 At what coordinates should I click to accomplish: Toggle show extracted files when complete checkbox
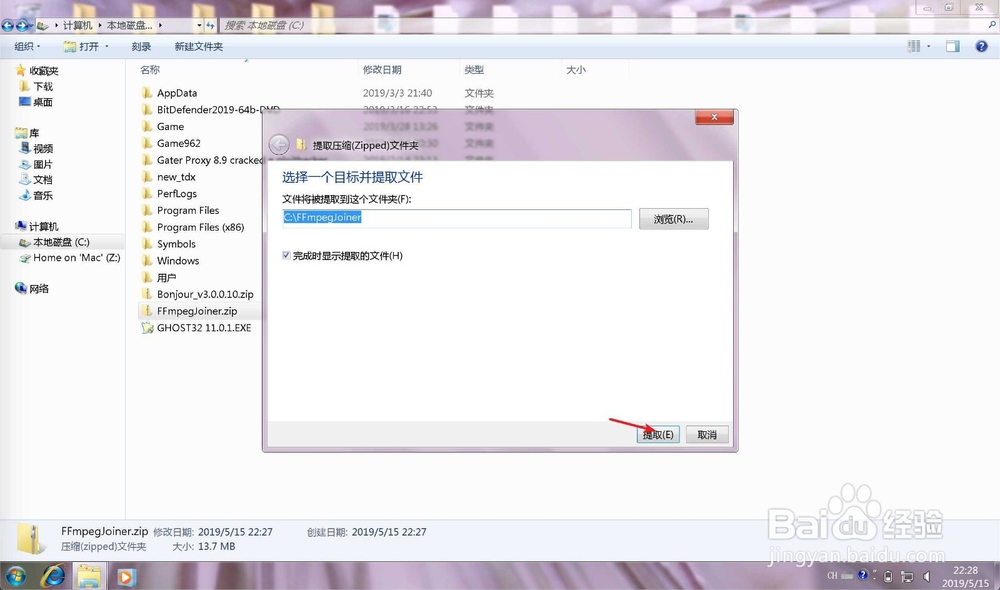coord(286,255)
